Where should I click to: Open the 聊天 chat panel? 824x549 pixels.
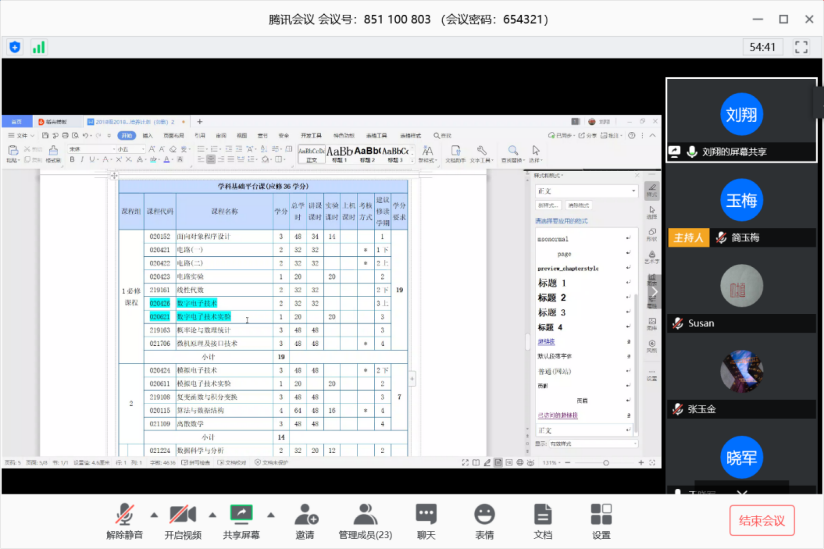point(426,515)
